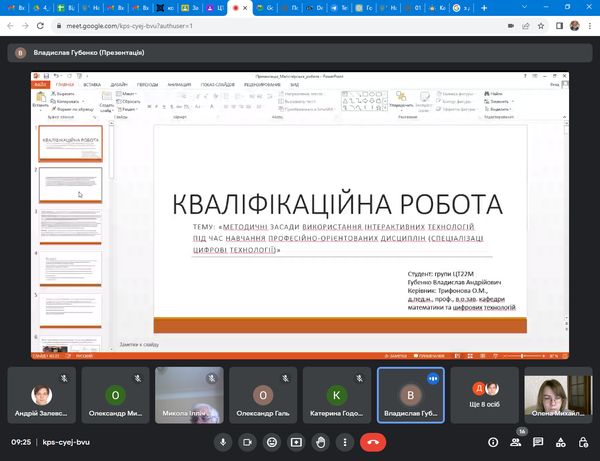Mute the microphone in Meet

click(x=222, y=441)
